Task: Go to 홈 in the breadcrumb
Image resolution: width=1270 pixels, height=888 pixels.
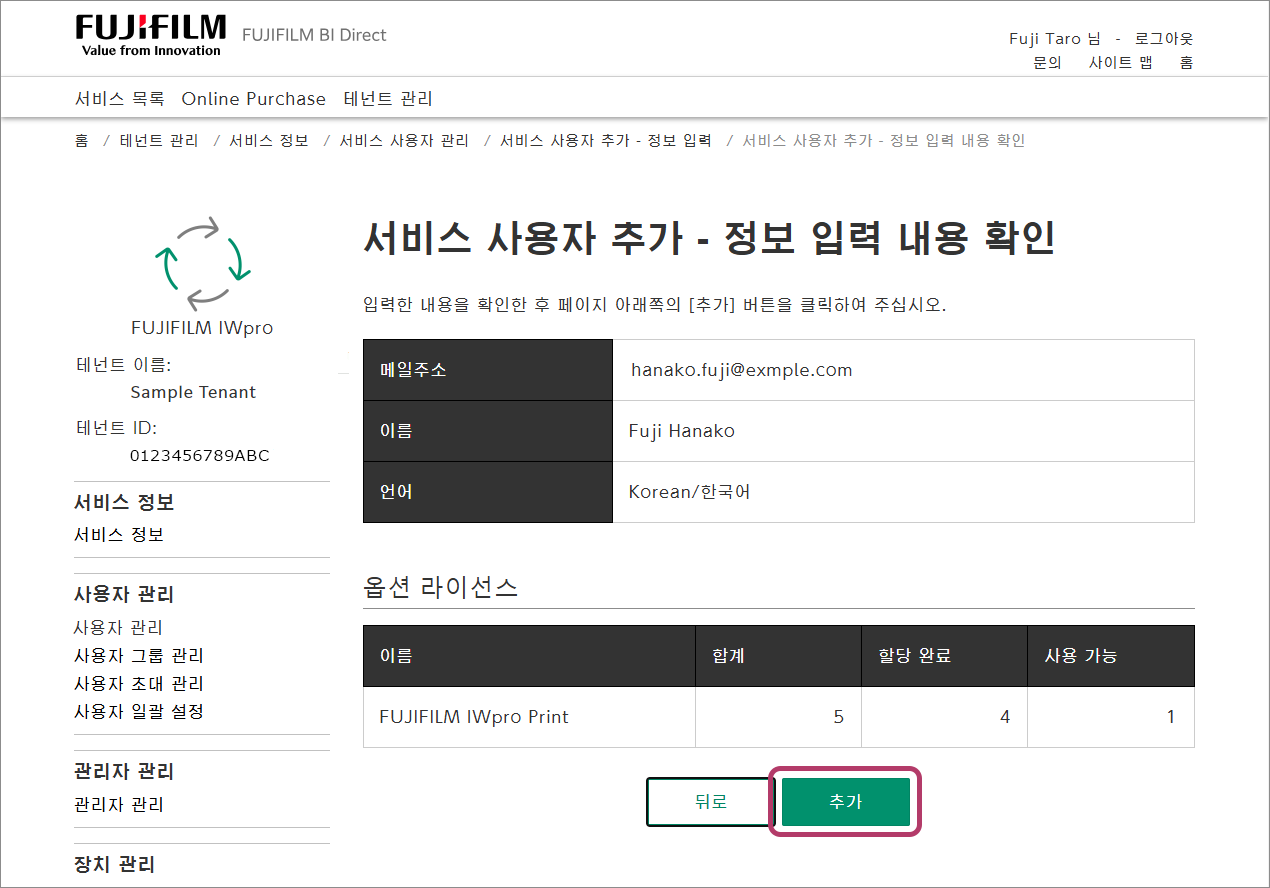Action: point(81,141)
